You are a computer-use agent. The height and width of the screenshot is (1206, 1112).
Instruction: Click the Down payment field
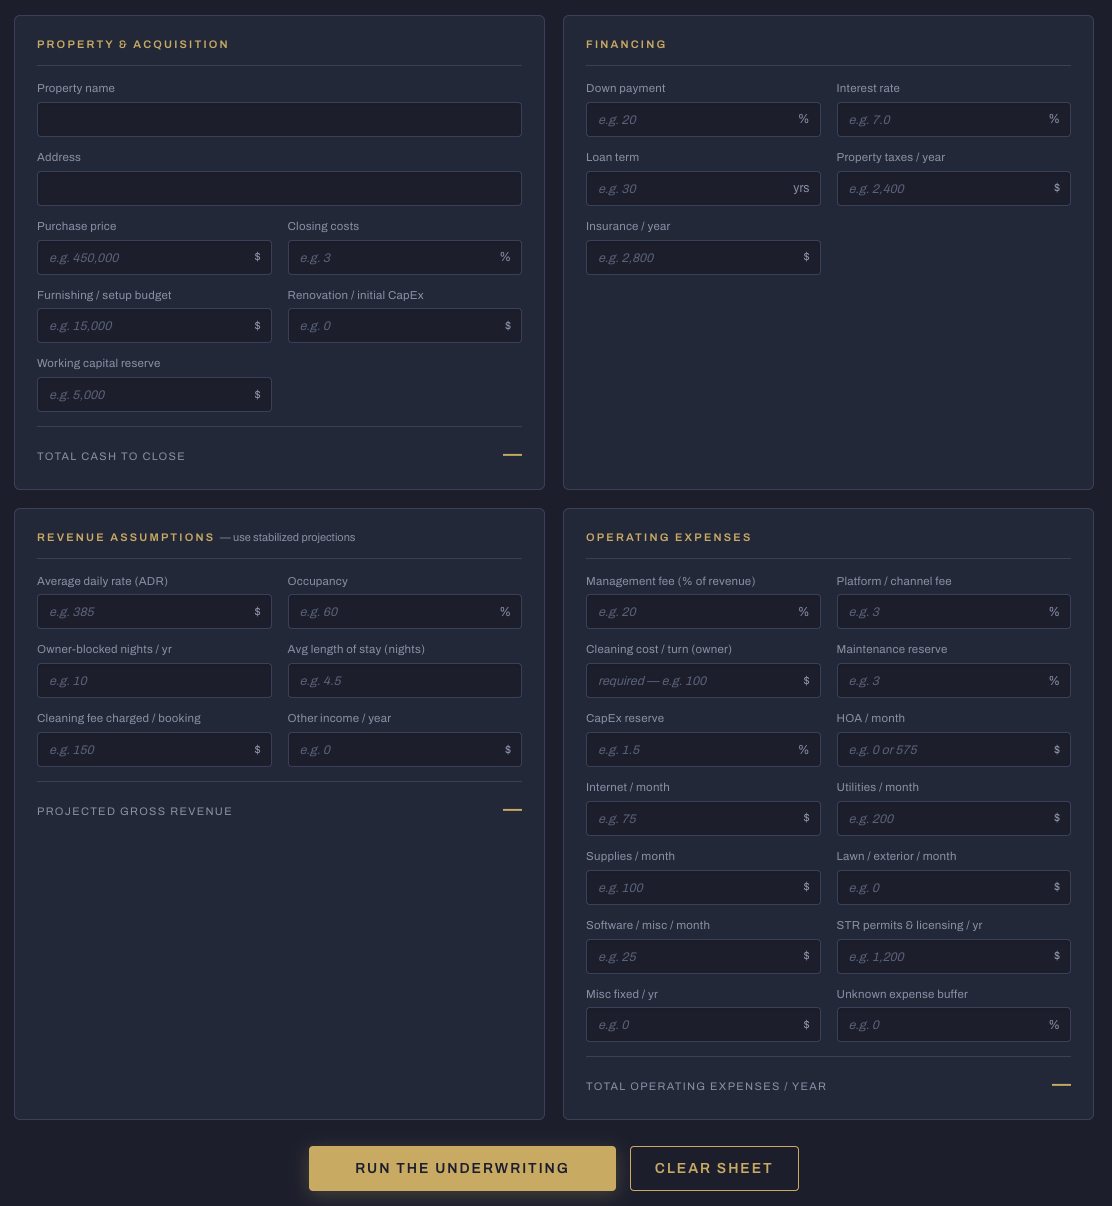point(703,119)
